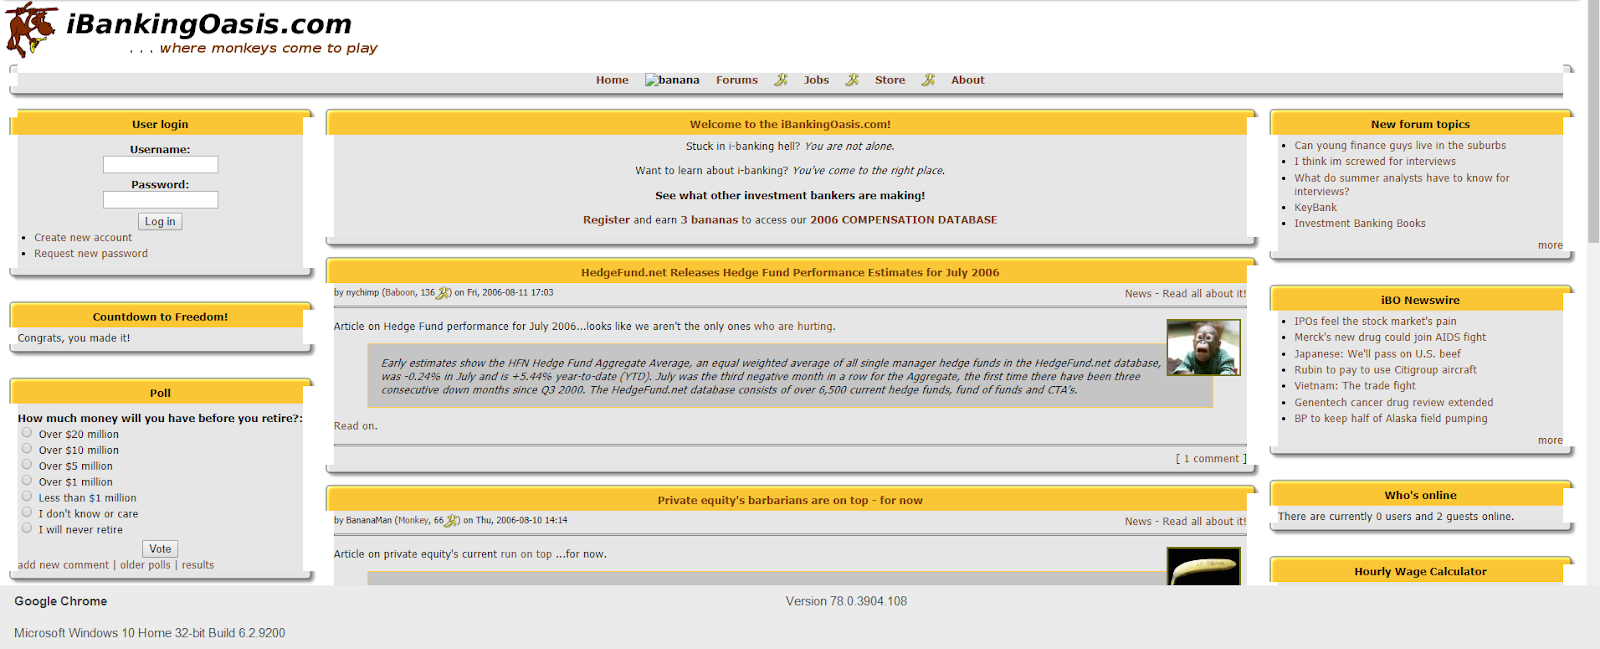The height and width of the screenshot is (649, 1600).
Task: Click Register link in welcome box
Action: [607, 220]
